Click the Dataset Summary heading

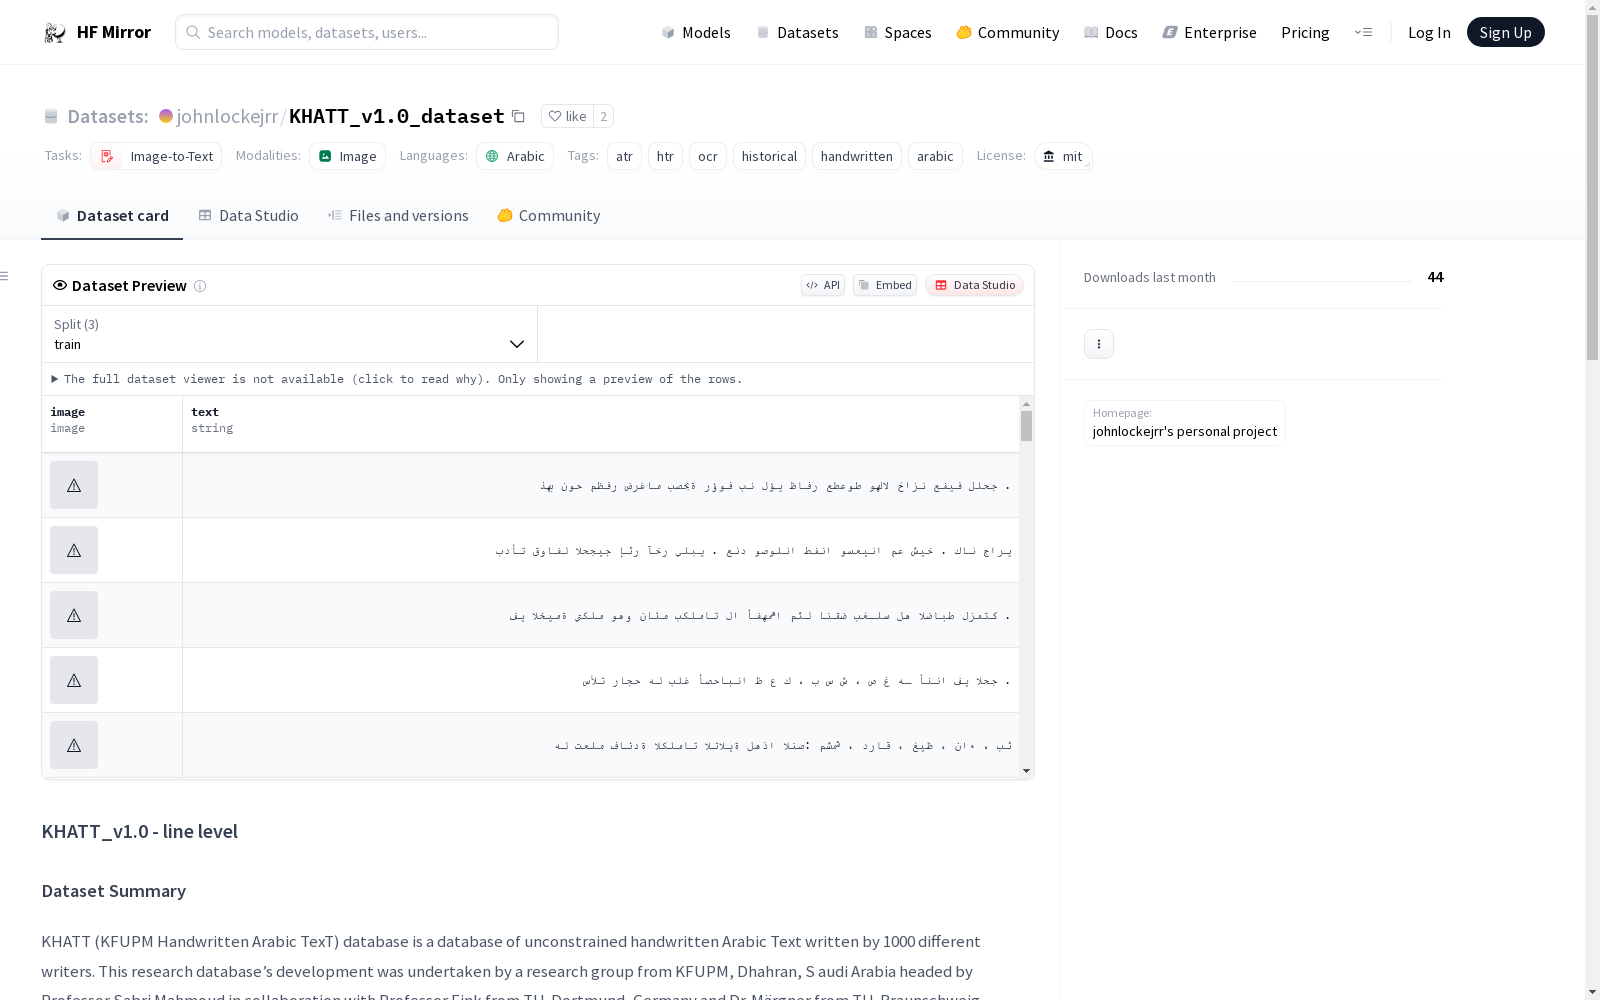point(114,891)
